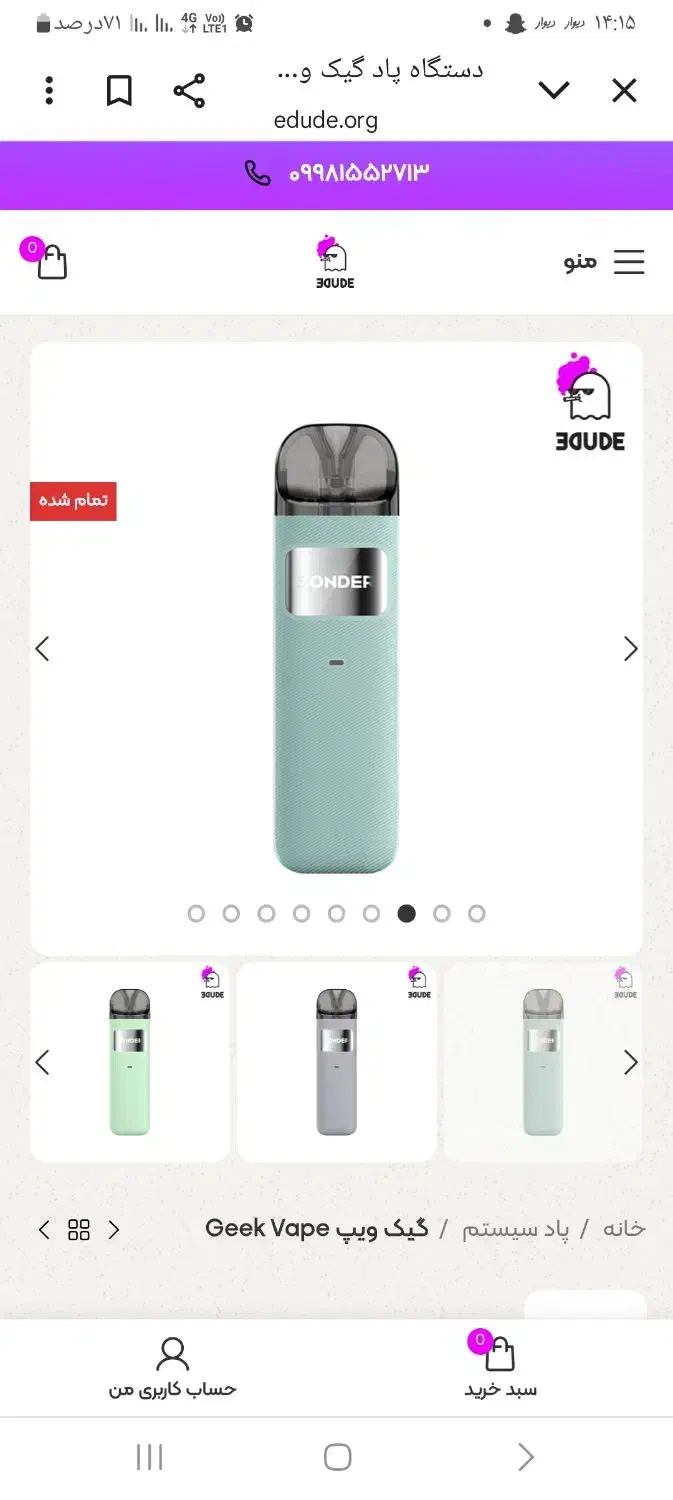Go to homepage via center EDUDE logo
This screenshot has height=1500, width=673.
click(334, 263)
